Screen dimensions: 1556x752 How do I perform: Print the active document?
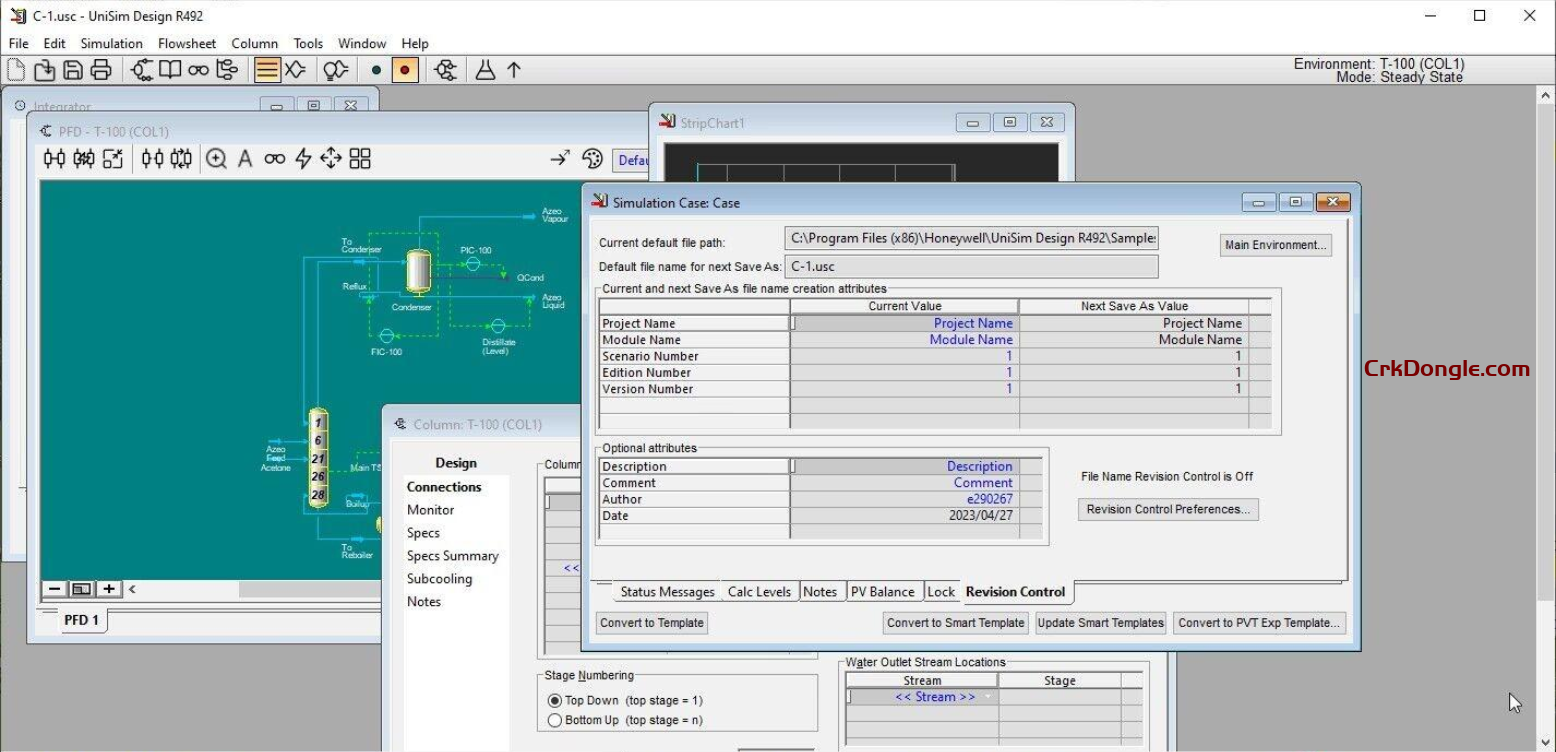[99, 69]
